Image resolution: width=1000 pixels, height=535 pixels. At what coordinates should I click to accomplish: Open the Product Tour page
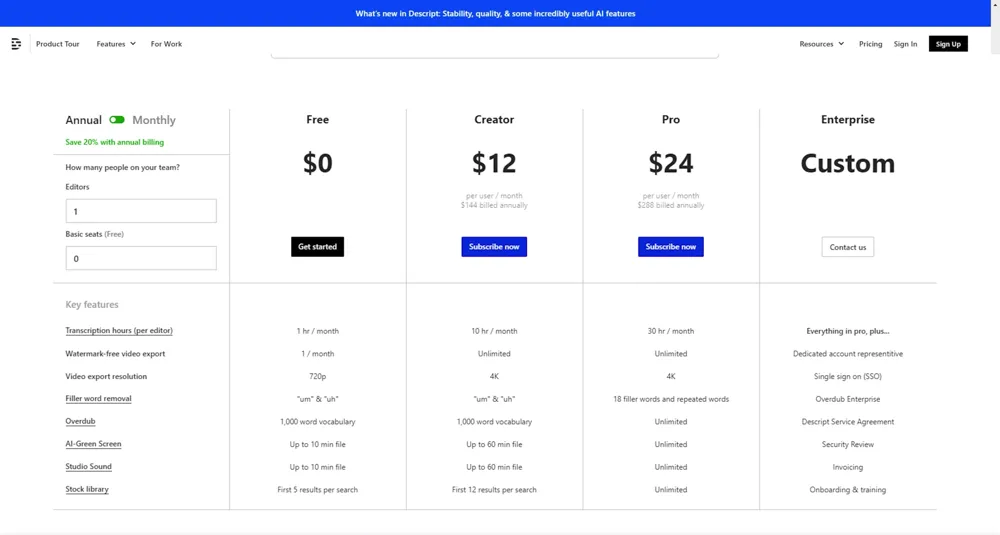(58, 44)
